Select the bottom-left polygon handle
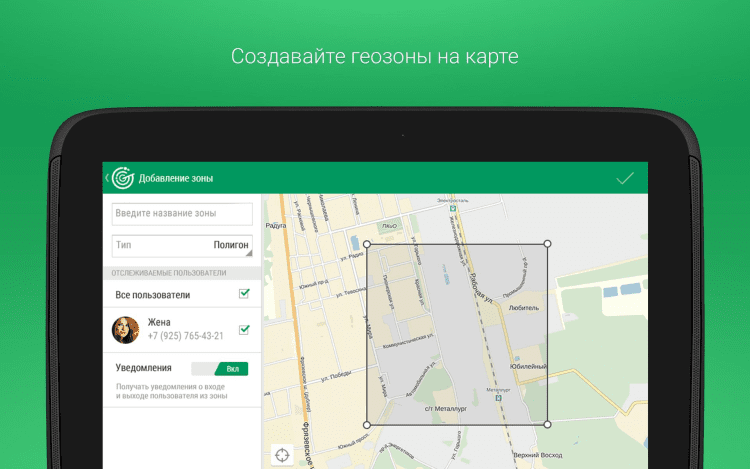This screenshot has width=750, height=469. coord(367,425)
